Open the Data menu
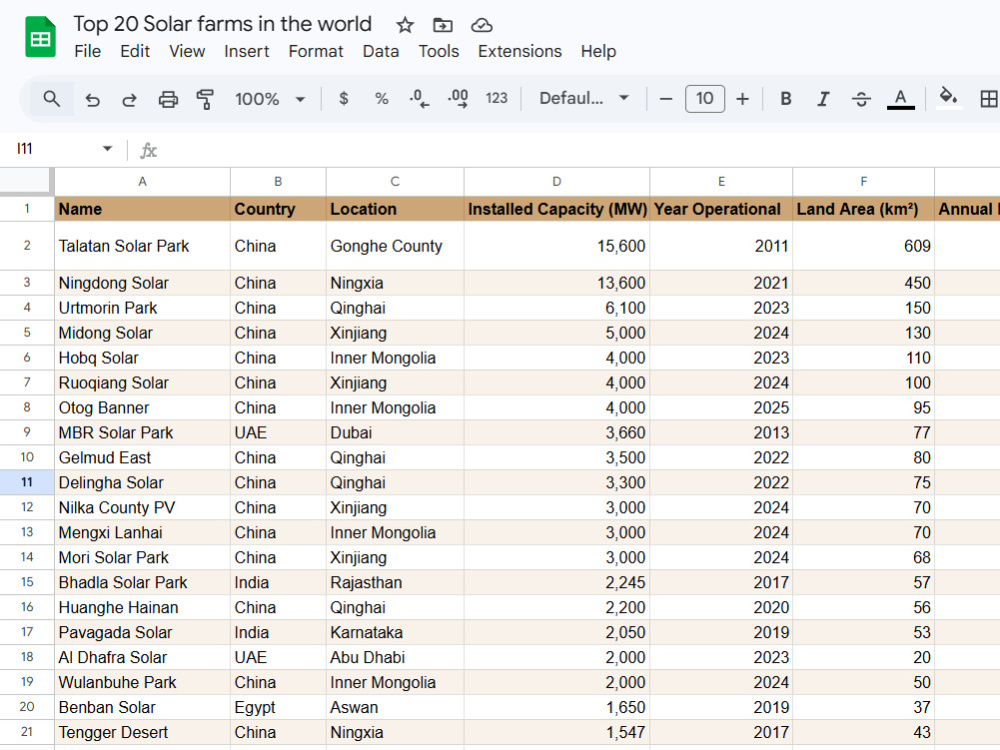Viewport: 1000px width, 750px height. click(381, 52)
